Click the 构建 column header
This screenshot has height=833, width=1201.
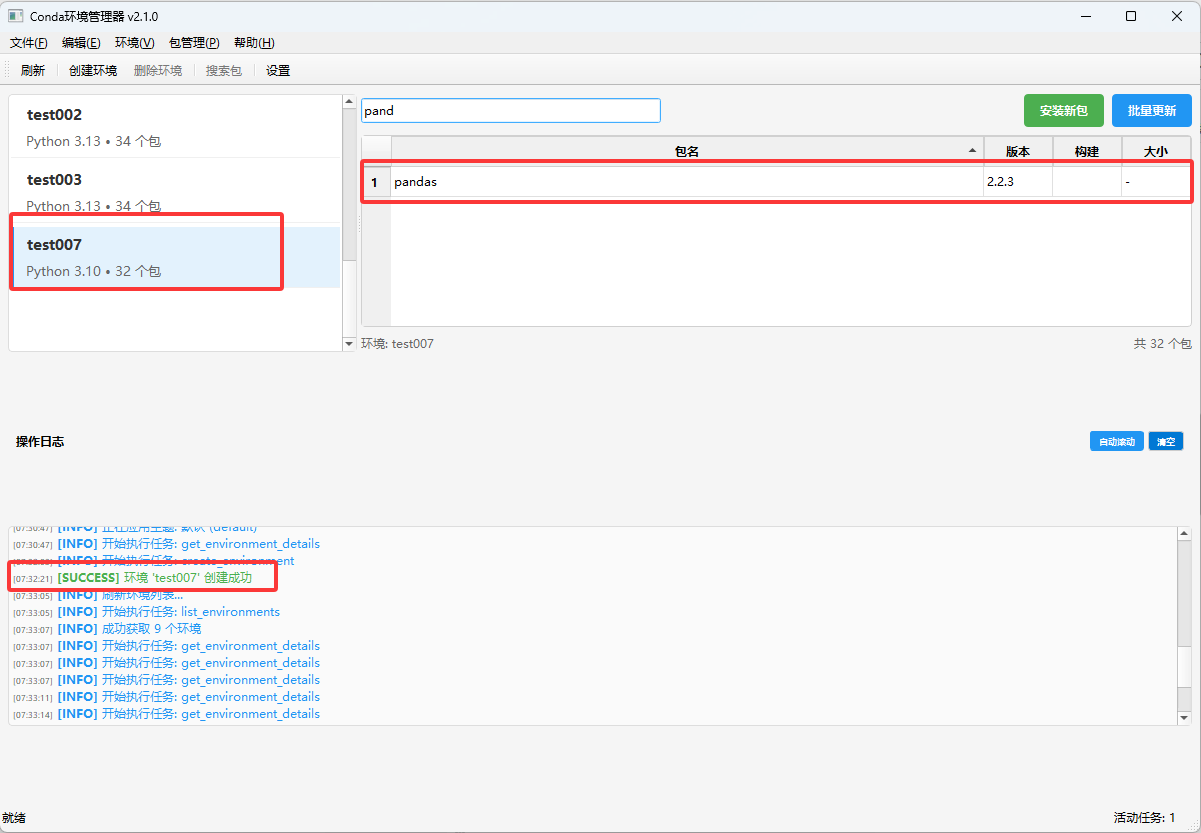(x=1086, y=151)
